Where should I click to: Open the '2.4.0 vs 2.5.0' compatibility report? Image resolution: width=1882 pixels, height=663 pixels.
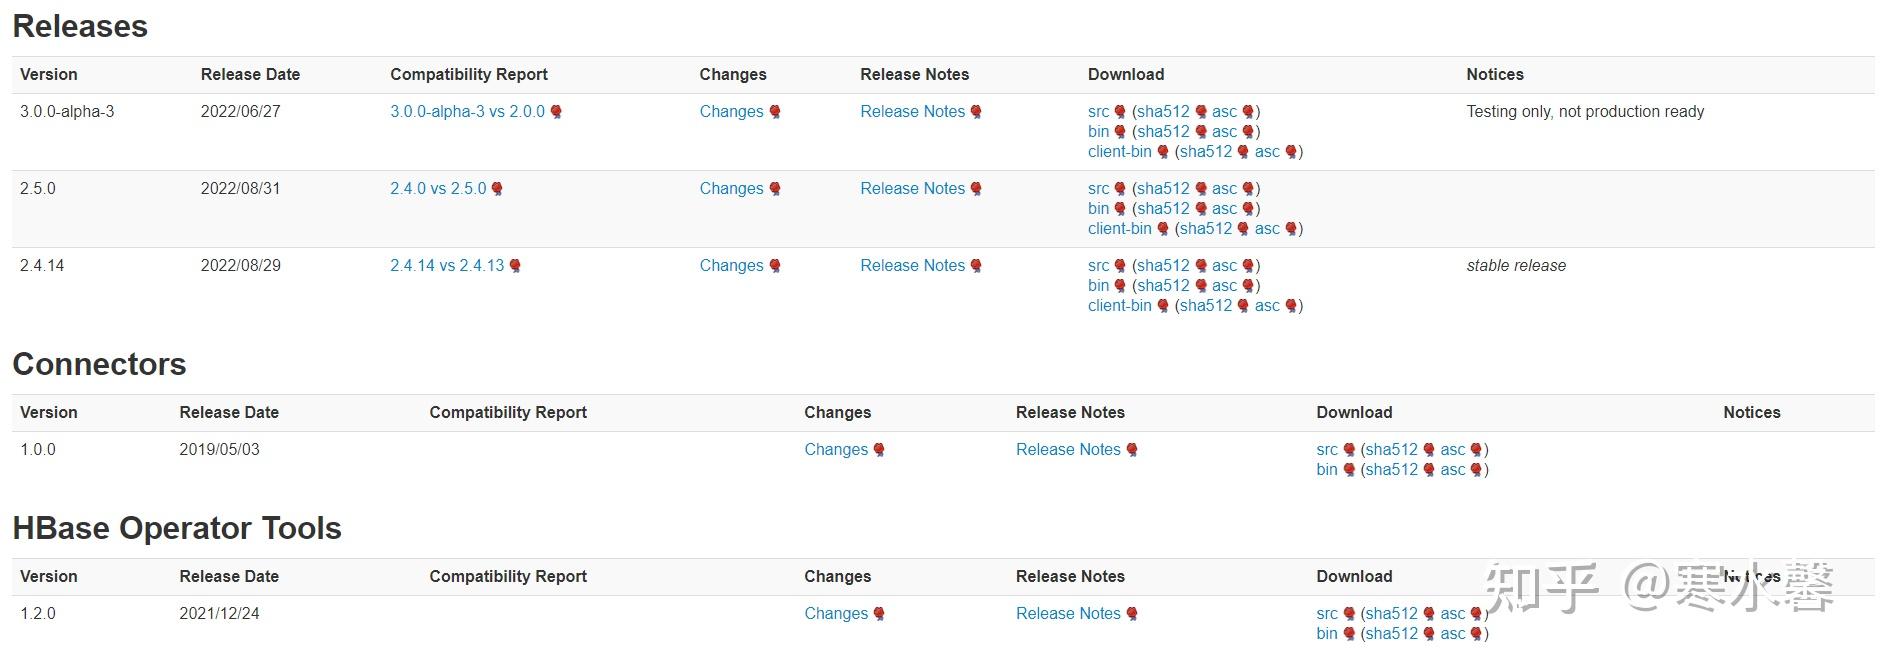438,189
